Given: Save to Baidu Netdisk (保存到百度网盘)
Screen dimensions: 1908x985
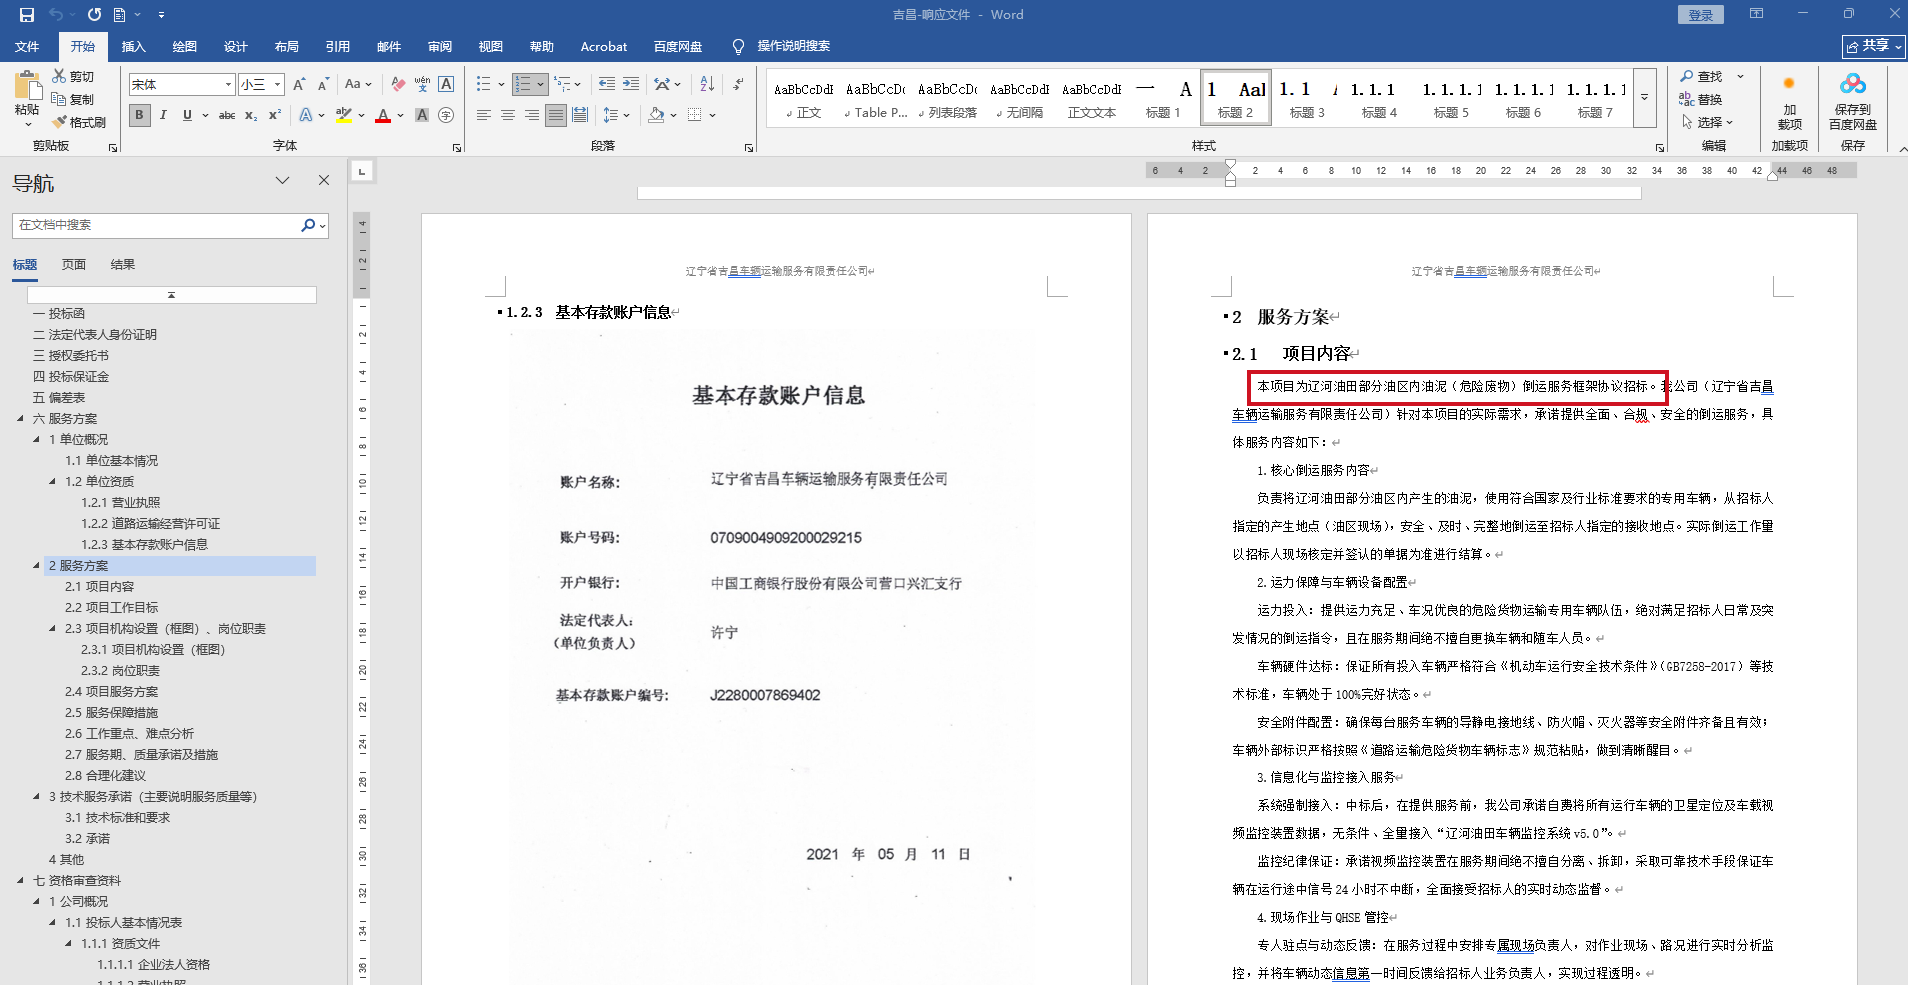Looking at the screenshot, I should click(1853, 102).
